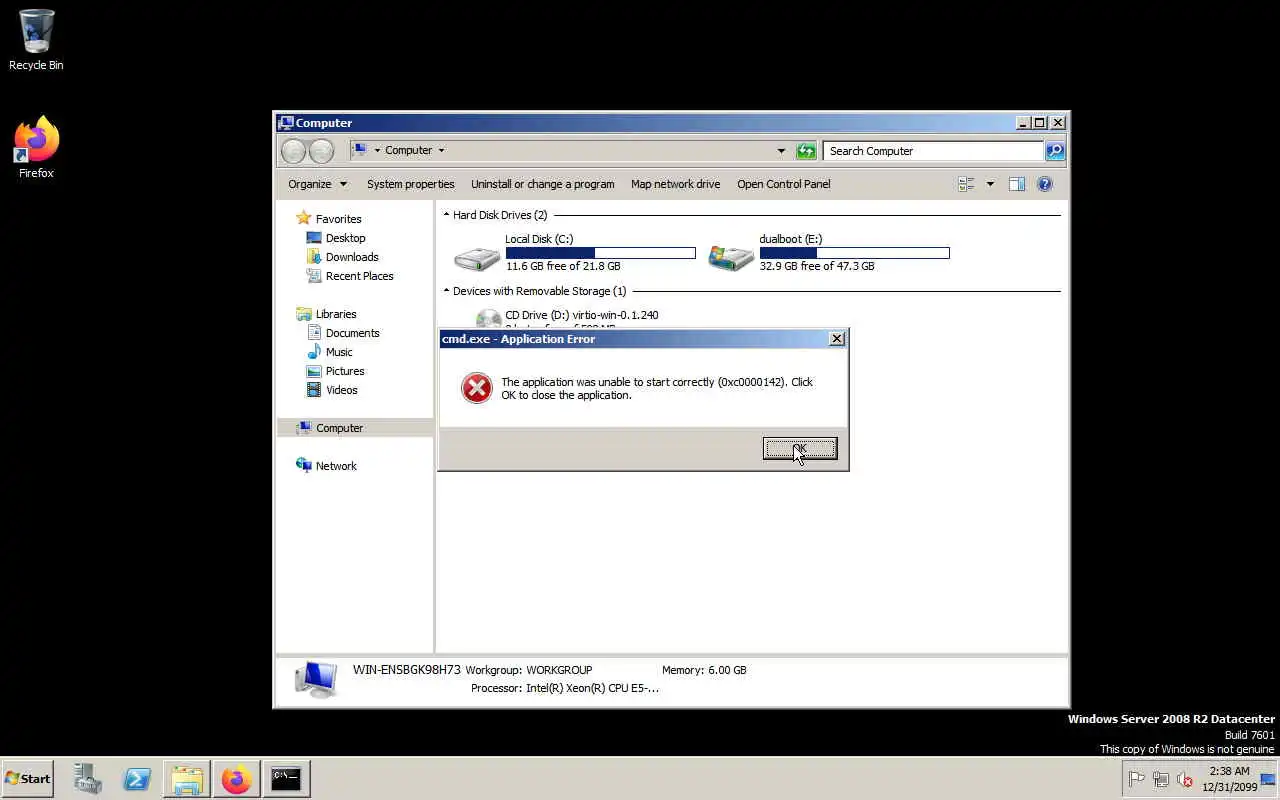
Task: Open the Organize menu
Action: click(317, 184)
